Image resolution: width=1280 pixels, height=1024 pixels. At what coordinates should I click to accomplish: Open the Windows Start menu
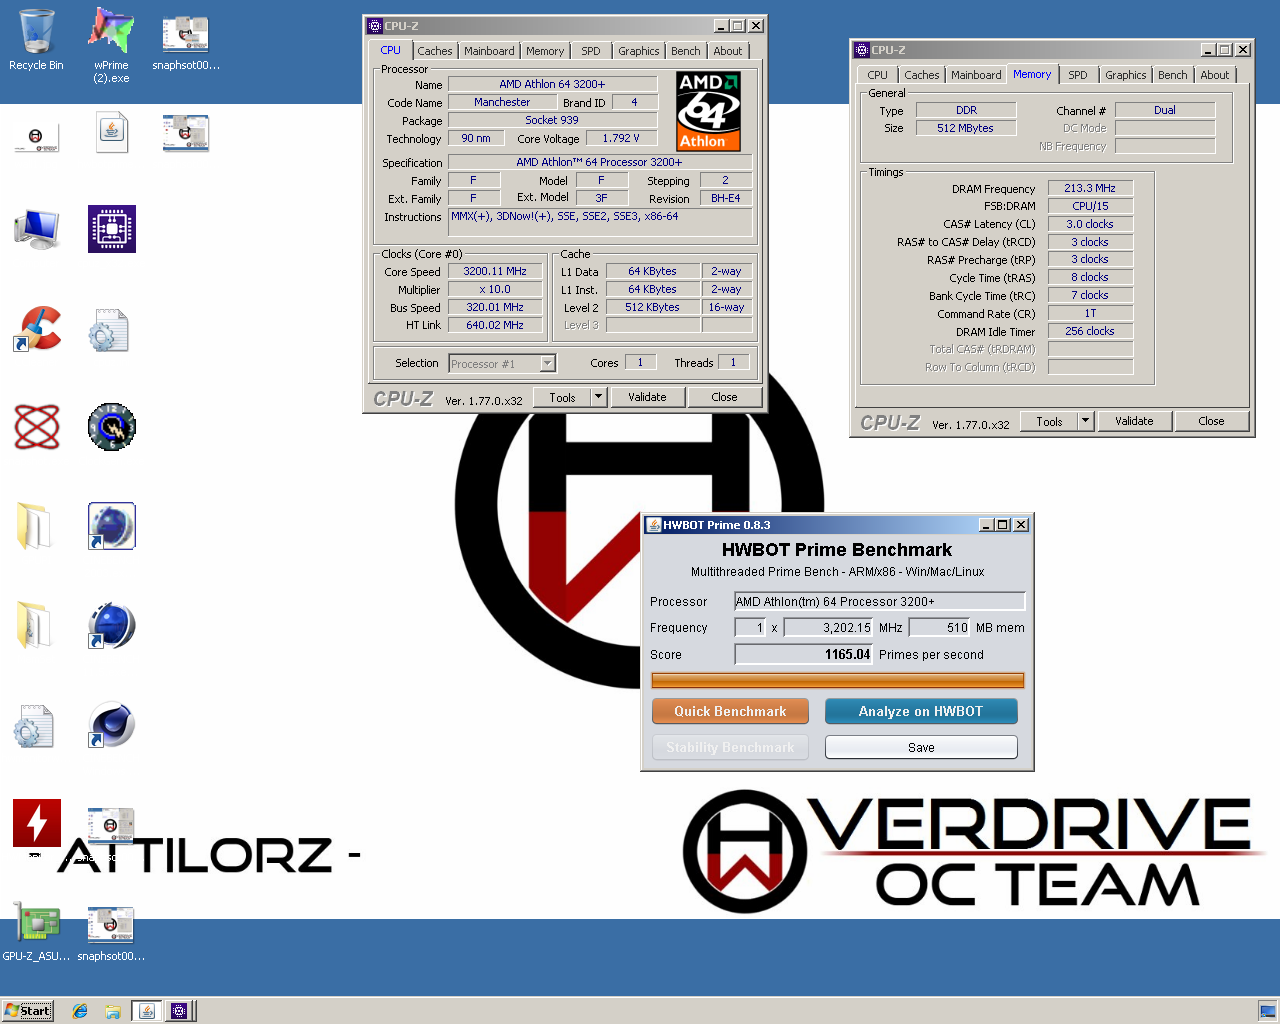click(27, 1011)
